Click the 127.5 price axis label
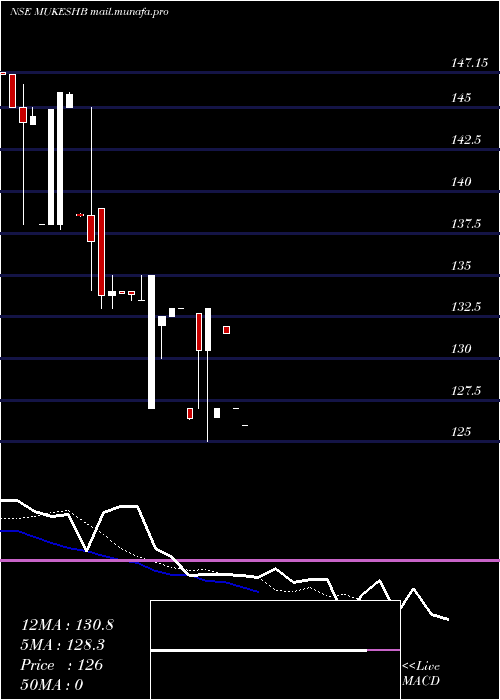The height and width of the screenshot is (700, 500). pos(466,391)
